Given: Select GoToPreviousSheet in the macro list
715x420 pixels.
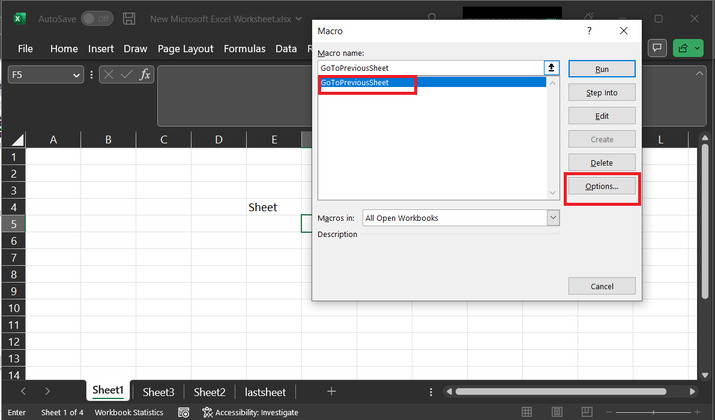Looking at the screenshot, I should [x=432, y=83].
